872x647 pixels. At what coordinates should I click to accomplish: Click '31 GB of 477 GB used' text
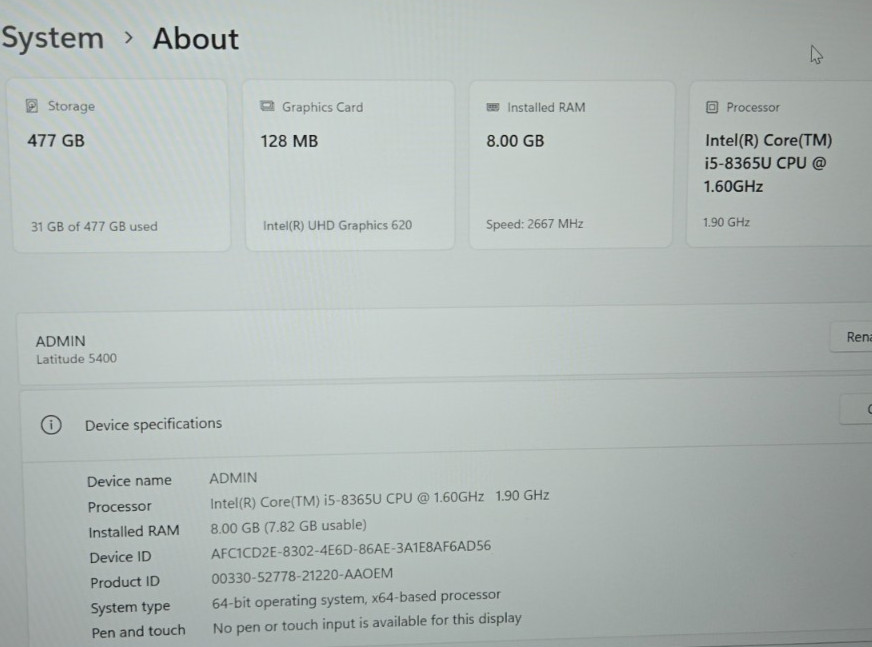click(x=94, y=226)
